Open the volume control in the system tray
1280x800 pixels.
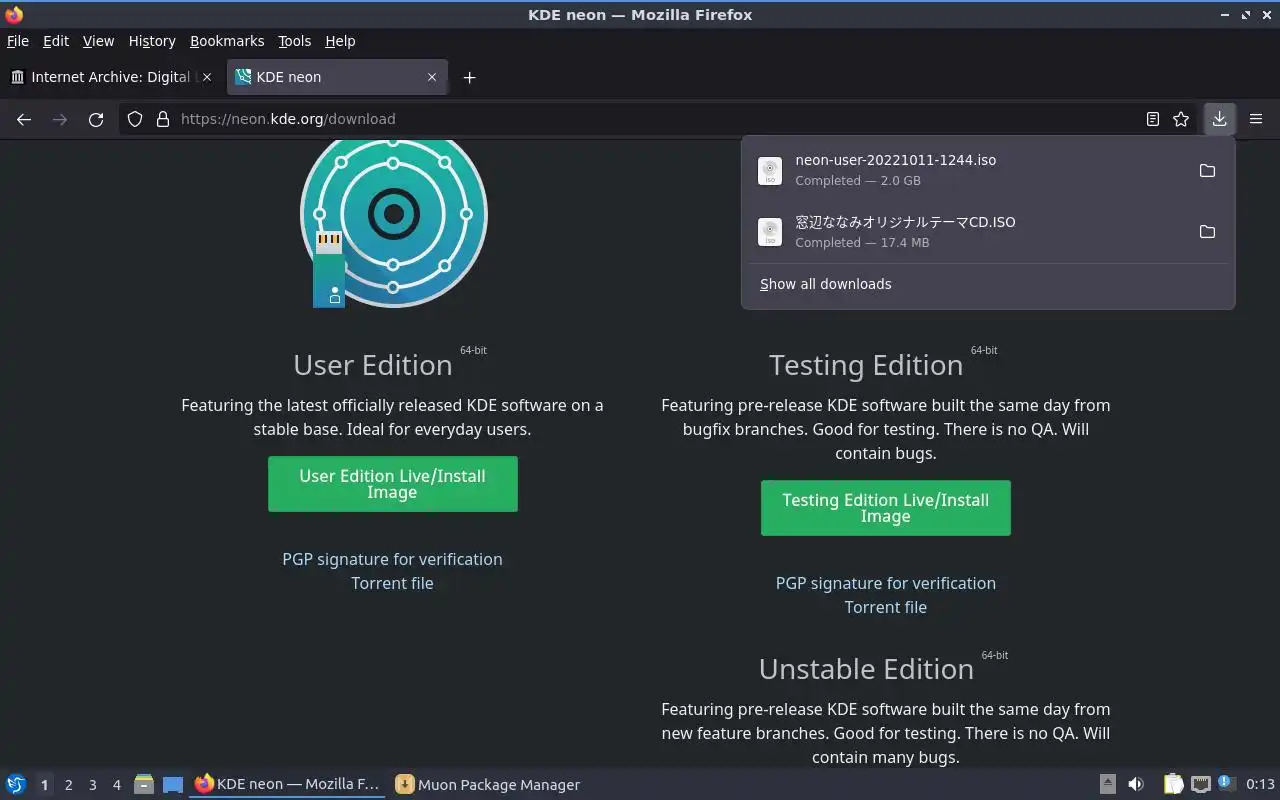tap(1136, 785)
